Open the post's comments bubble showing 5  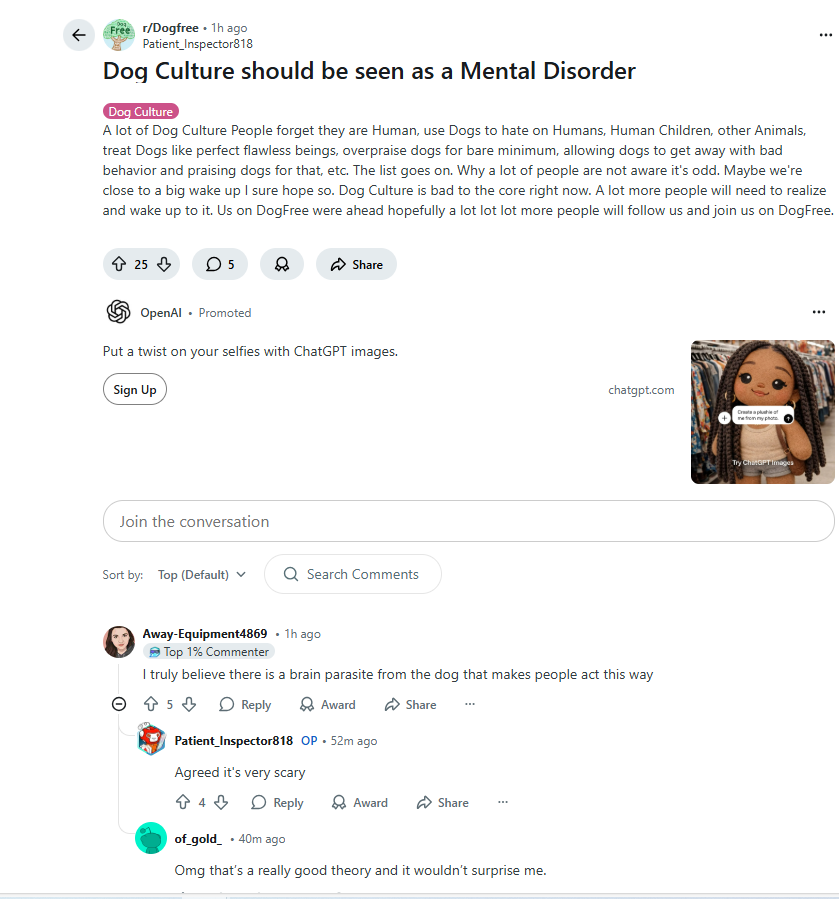(220, 264)
